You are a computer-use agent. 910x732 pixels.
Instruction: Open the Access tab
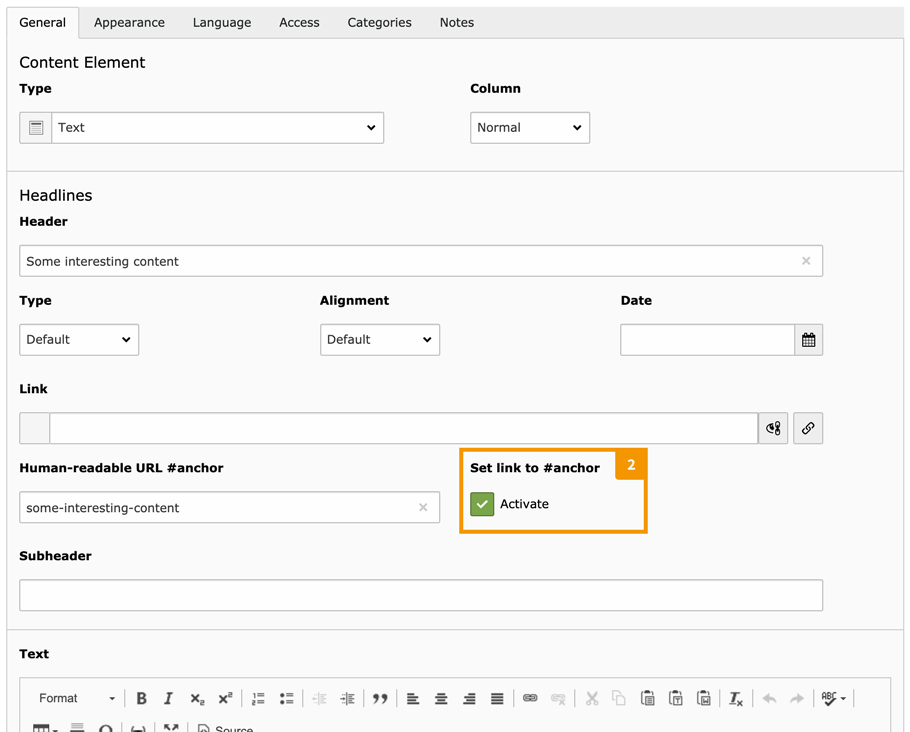pyautogui.click(x=299, y=23)
